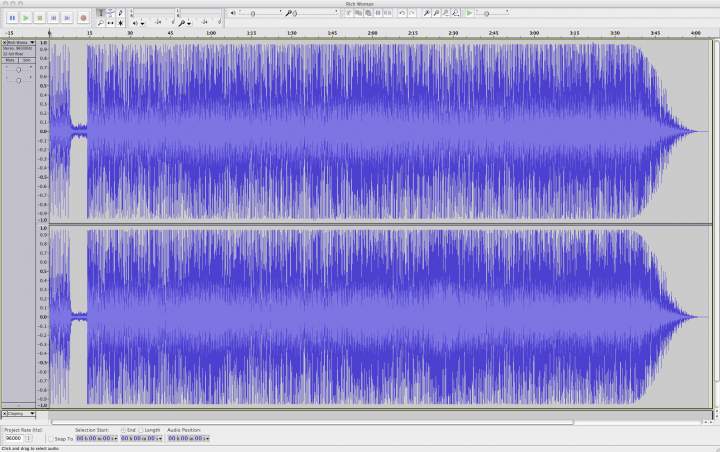Click the Play-at-speed green arrow
Screen dimensions: 720x452
point(469,13)
